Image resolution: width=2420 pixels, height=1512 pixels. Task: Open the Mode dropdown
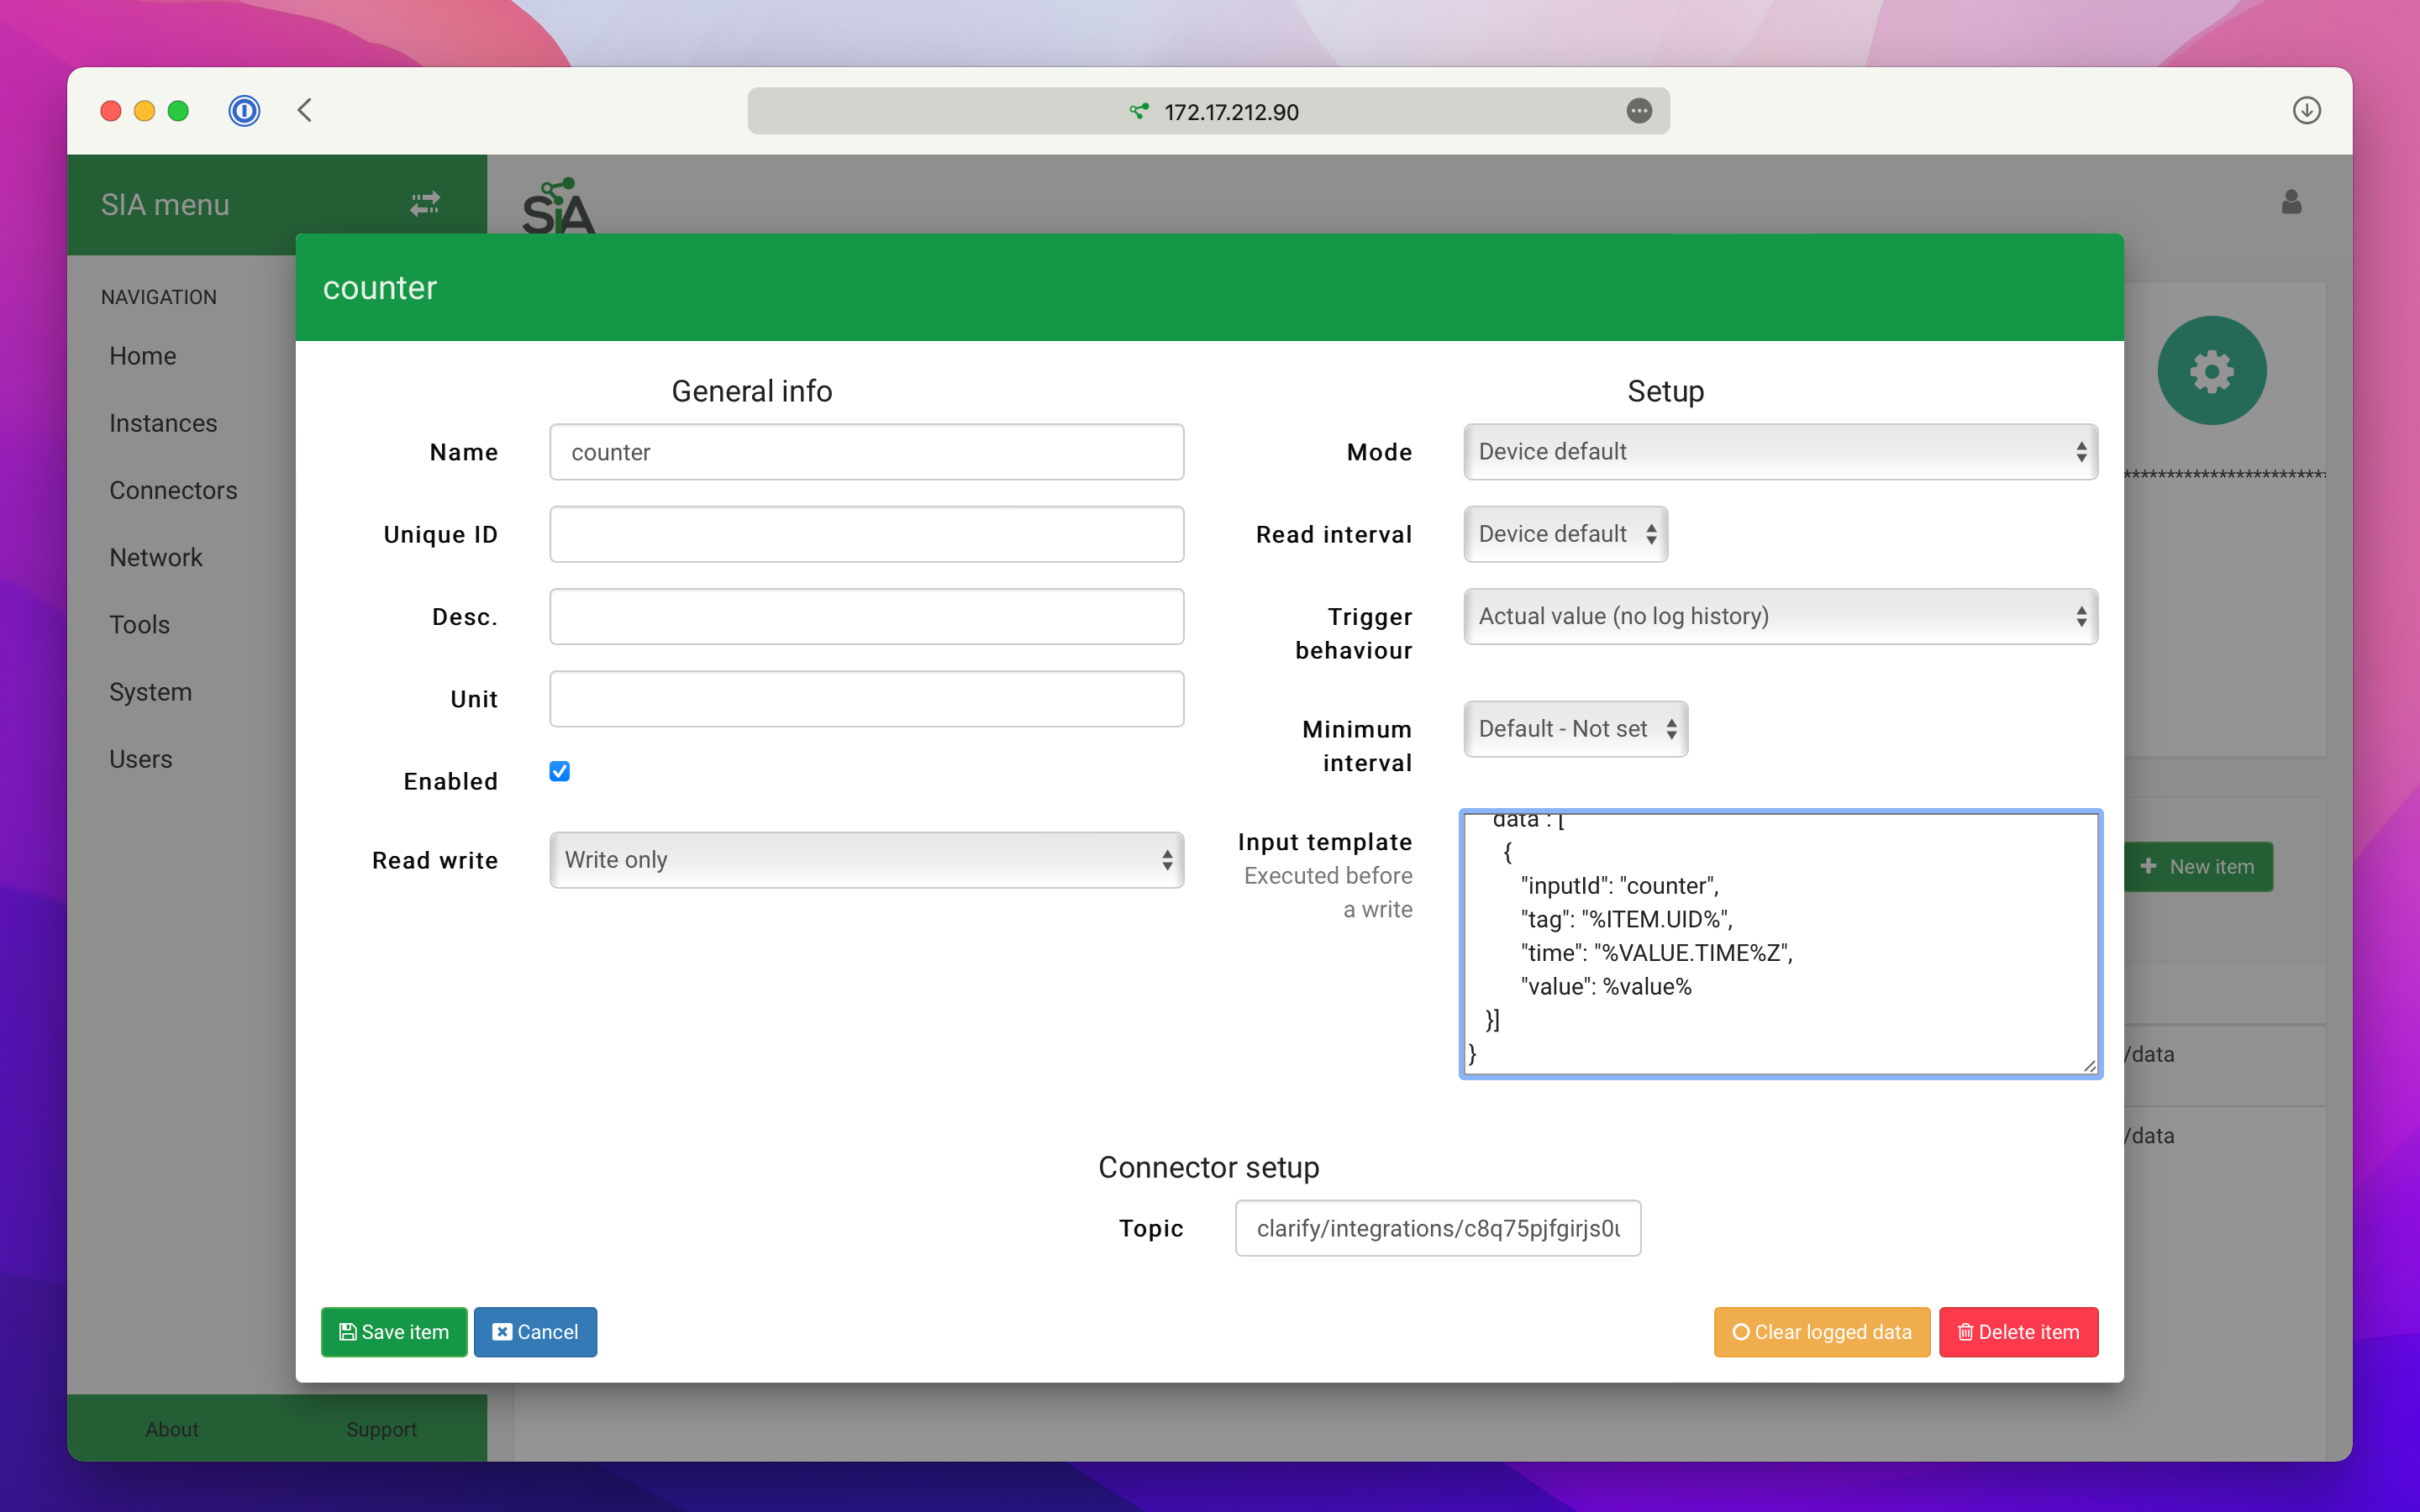[1780, 452]
